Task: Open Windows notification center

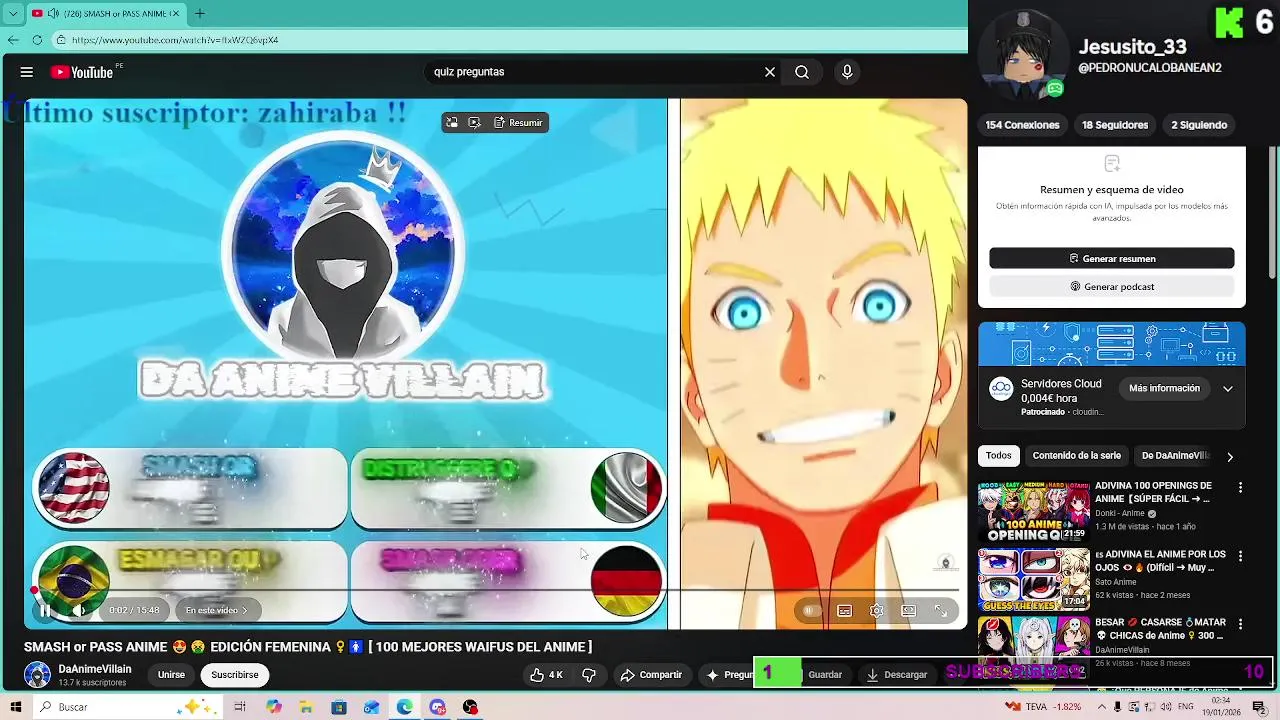Action: click(1260, 707)
